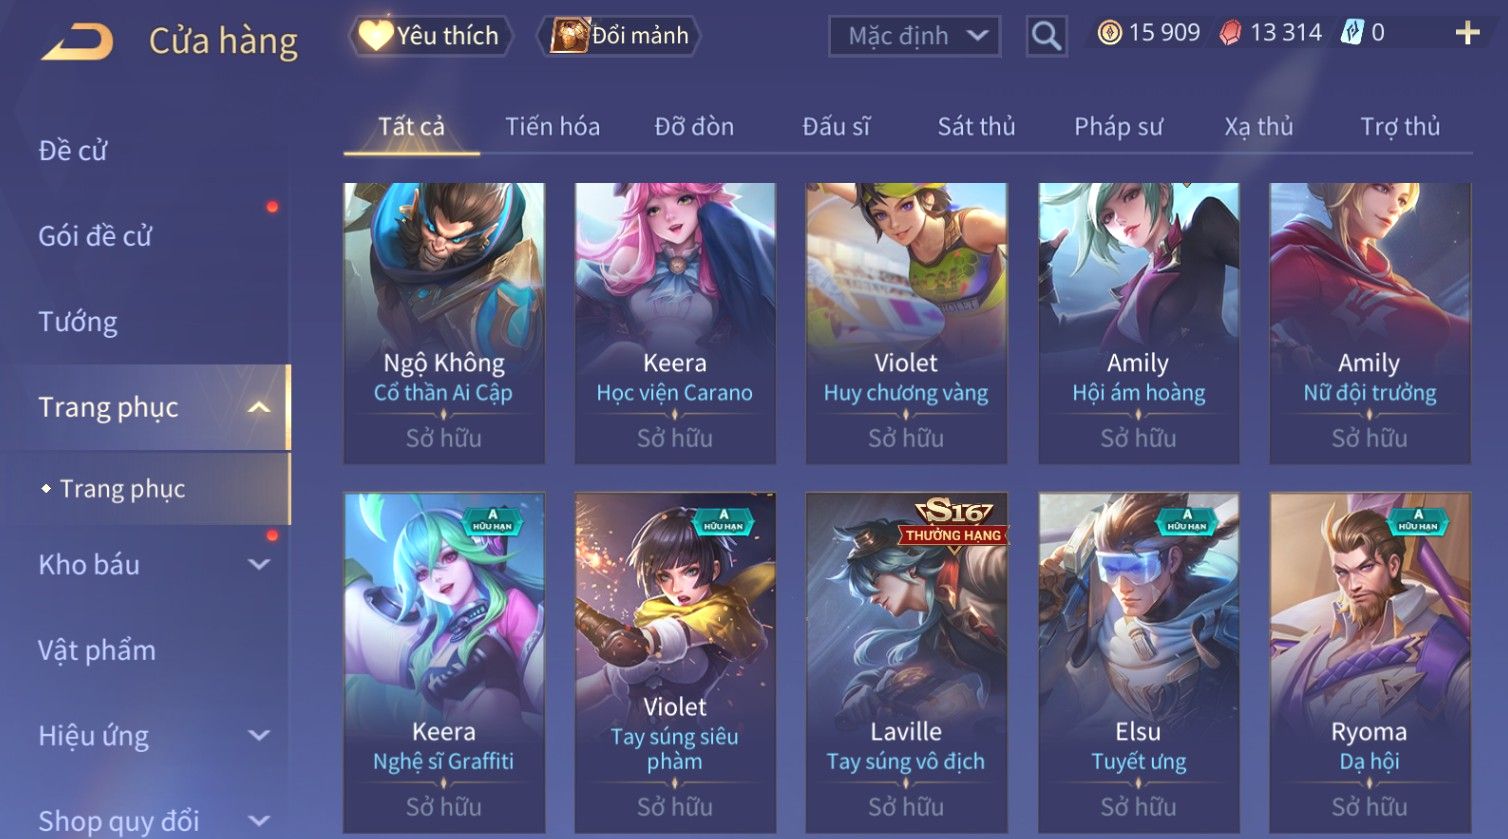Screen dimensions: 1508x839
Task: Tap the blue voucher currency icon
Action: click(1352, 33)
